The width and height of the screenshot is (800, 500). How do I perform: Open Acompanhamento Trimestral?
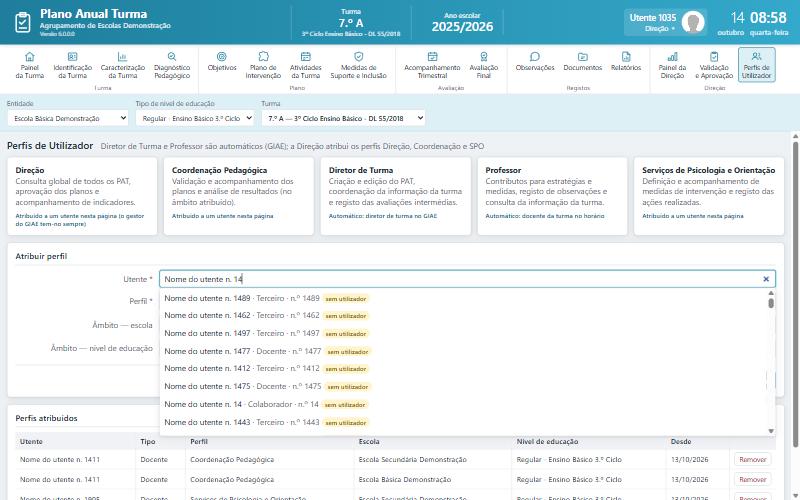432,65
